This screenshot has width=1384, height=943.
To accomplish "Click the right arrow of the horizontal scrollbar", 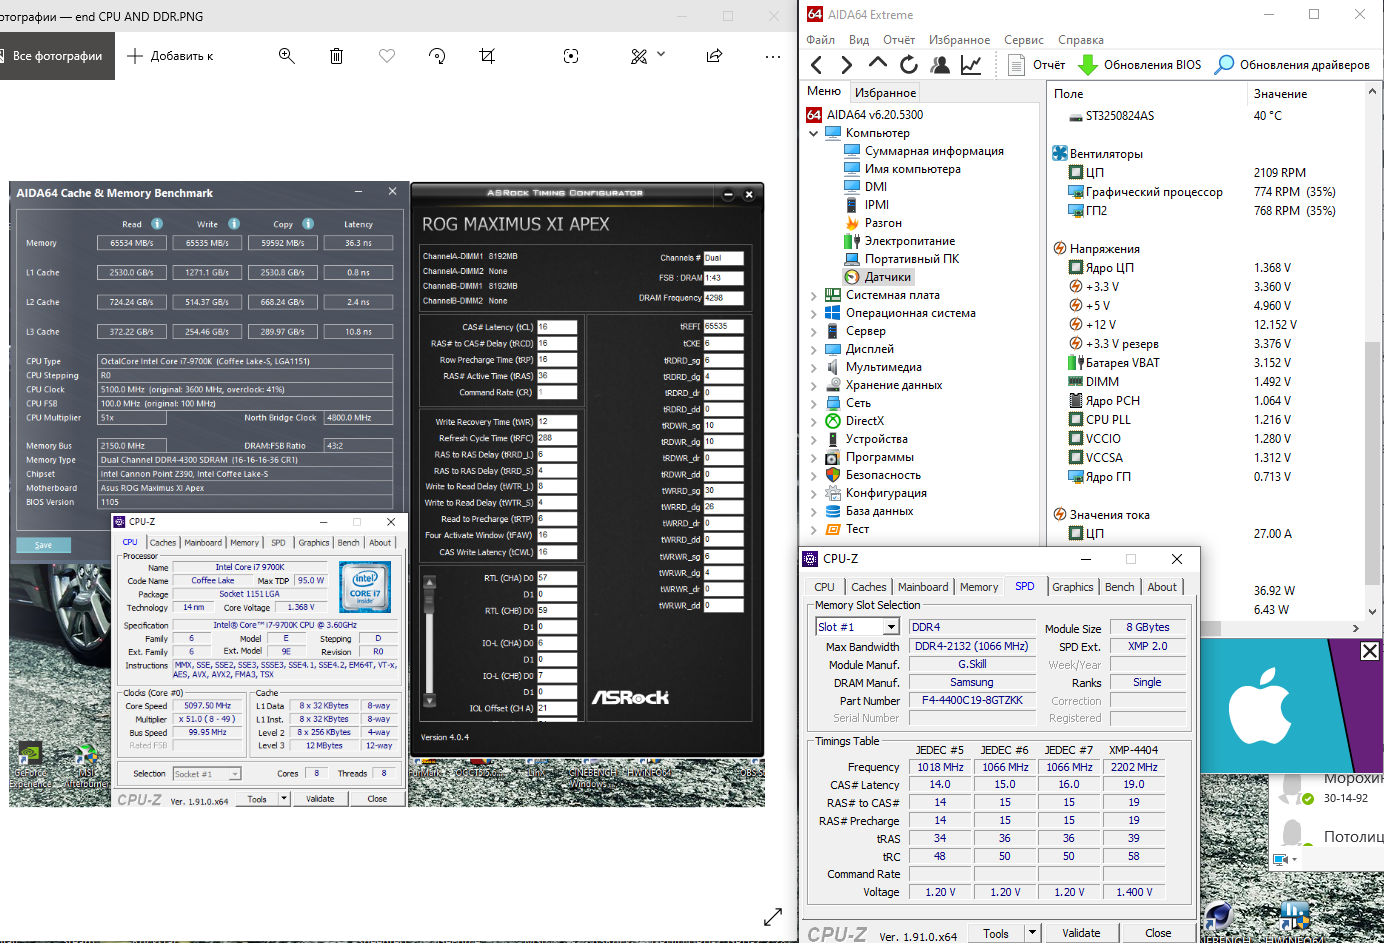I will tap(1355, 628).
